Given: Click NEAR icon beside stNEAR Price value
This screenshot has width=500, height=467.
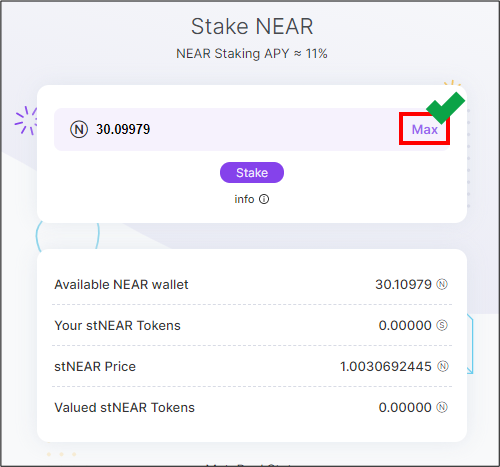Looking at the screenshot, I should [443, 366].
